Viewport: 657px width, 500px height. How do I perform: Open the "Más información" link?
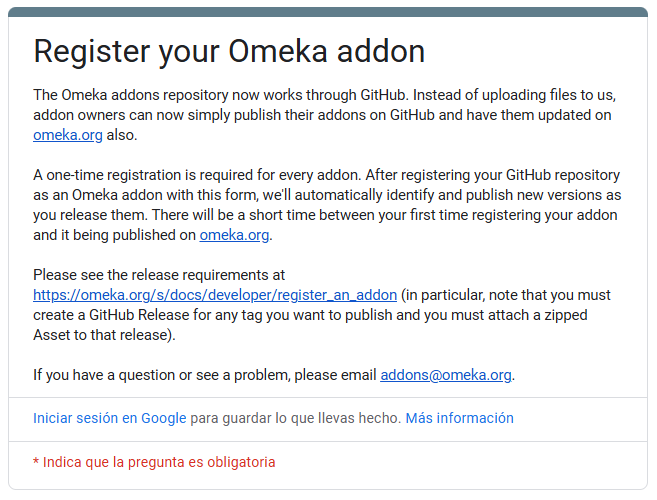tap(460, 418)
